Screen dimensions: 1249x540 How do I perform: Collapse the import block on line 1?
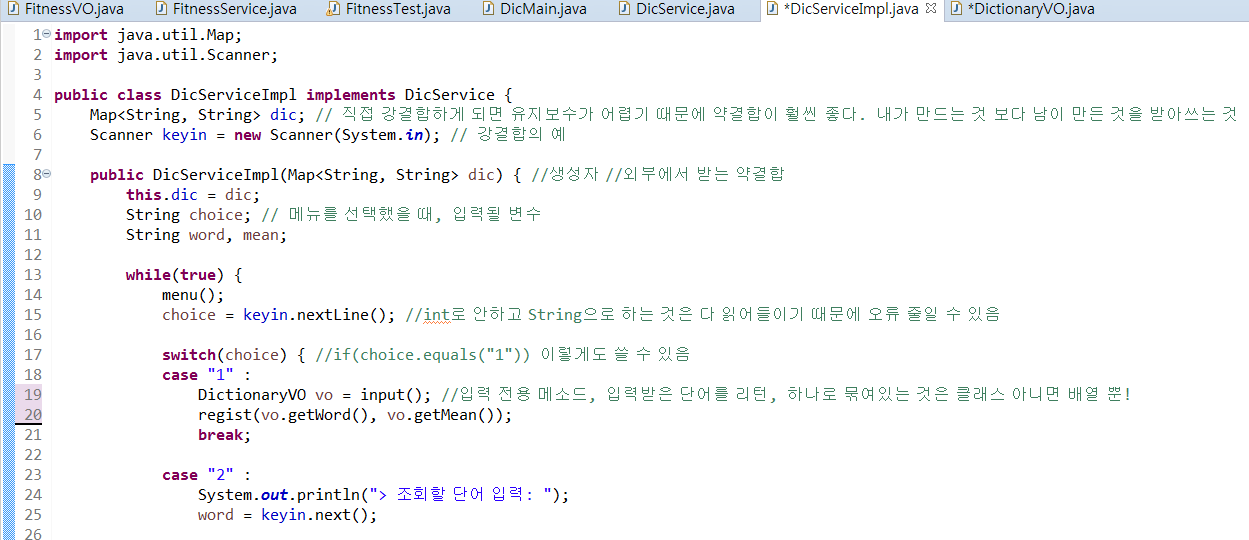point(47,35)
